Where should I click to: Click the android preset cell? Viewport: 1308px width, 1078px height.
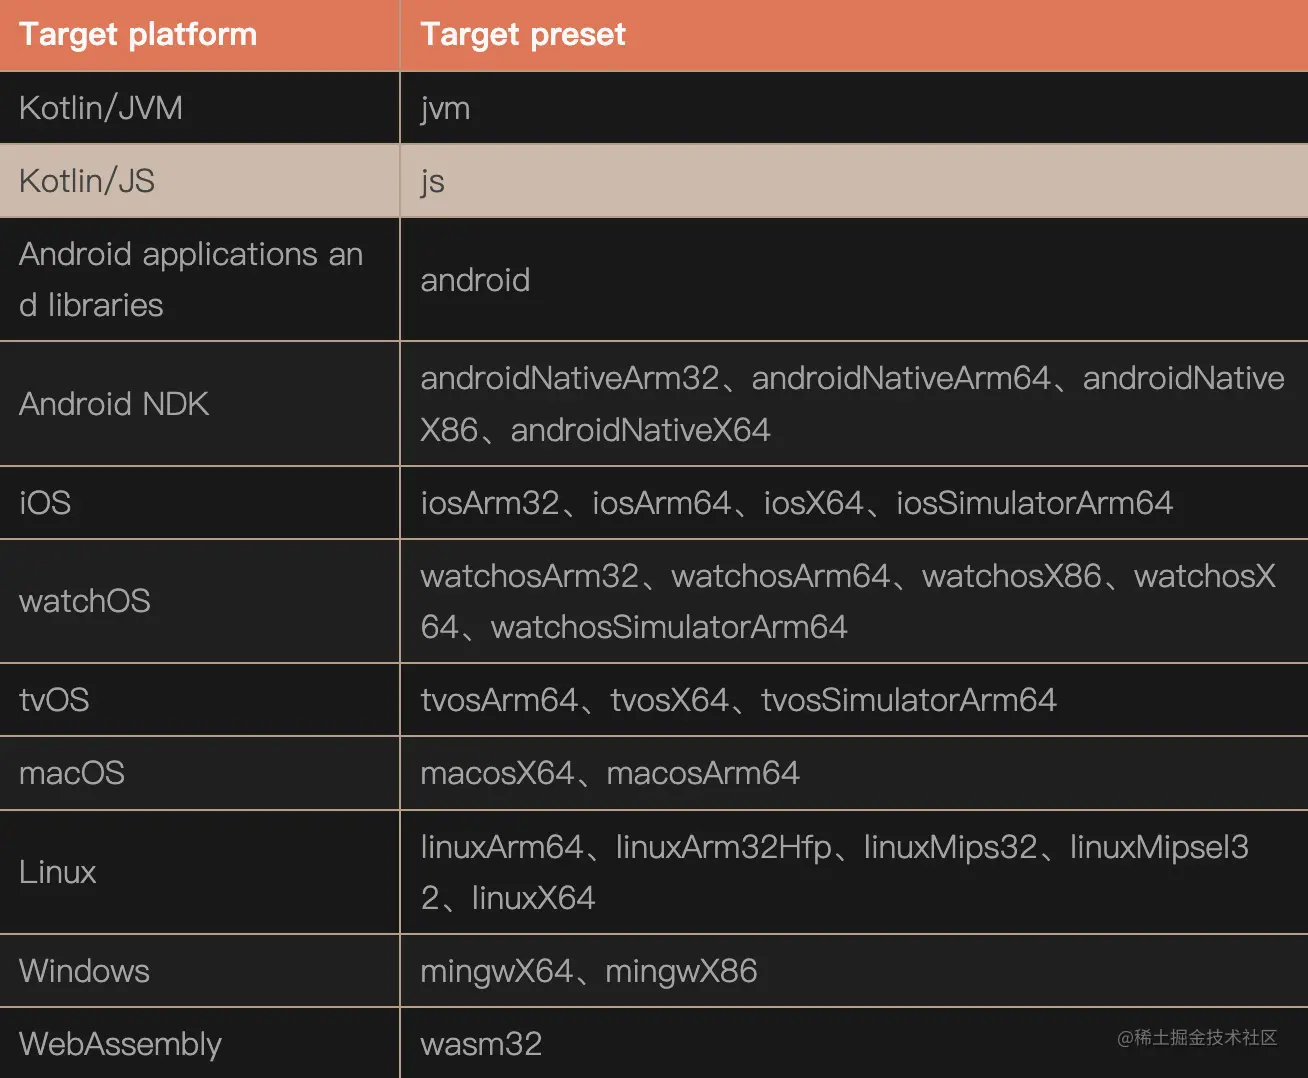[475, 280]
